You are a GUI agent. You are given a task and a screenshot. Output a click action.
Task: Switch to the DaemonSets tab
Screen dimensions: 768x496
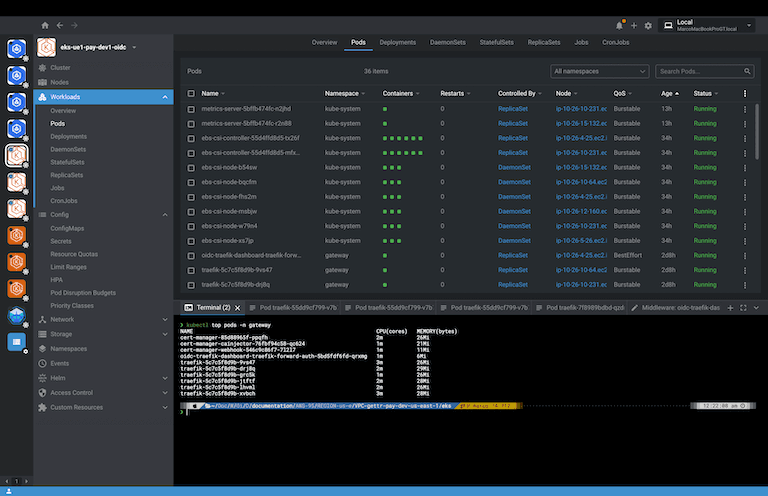coord(448,43)
